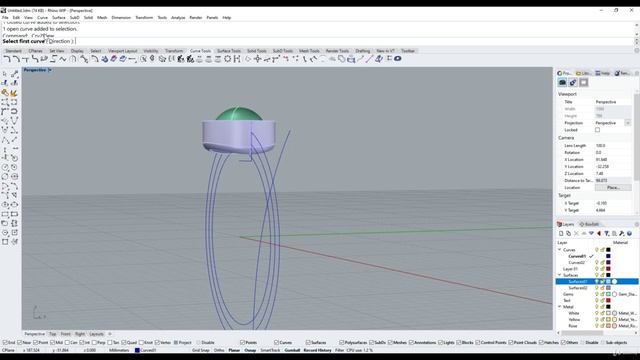640x360 pixels.
Task: Click the Chamfer Curves icon in Curve Tools toolbar
Action: [x=16, y=59]
